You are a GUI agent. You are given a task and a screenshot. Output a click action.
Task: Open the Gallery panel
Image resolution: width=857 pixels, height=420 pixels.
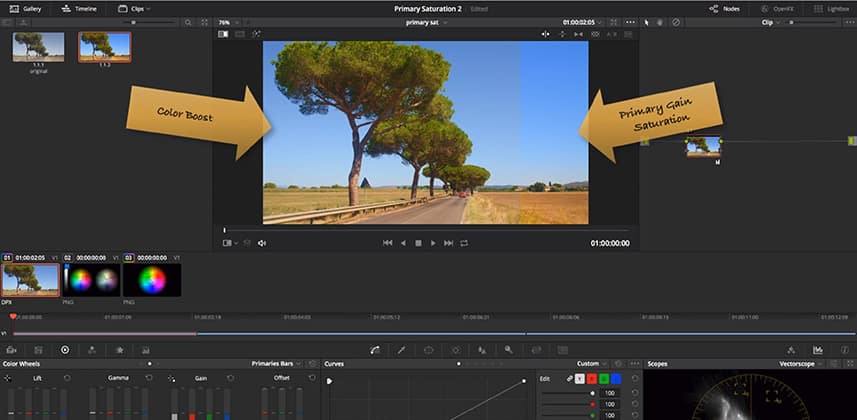click(x=25, y=9)
